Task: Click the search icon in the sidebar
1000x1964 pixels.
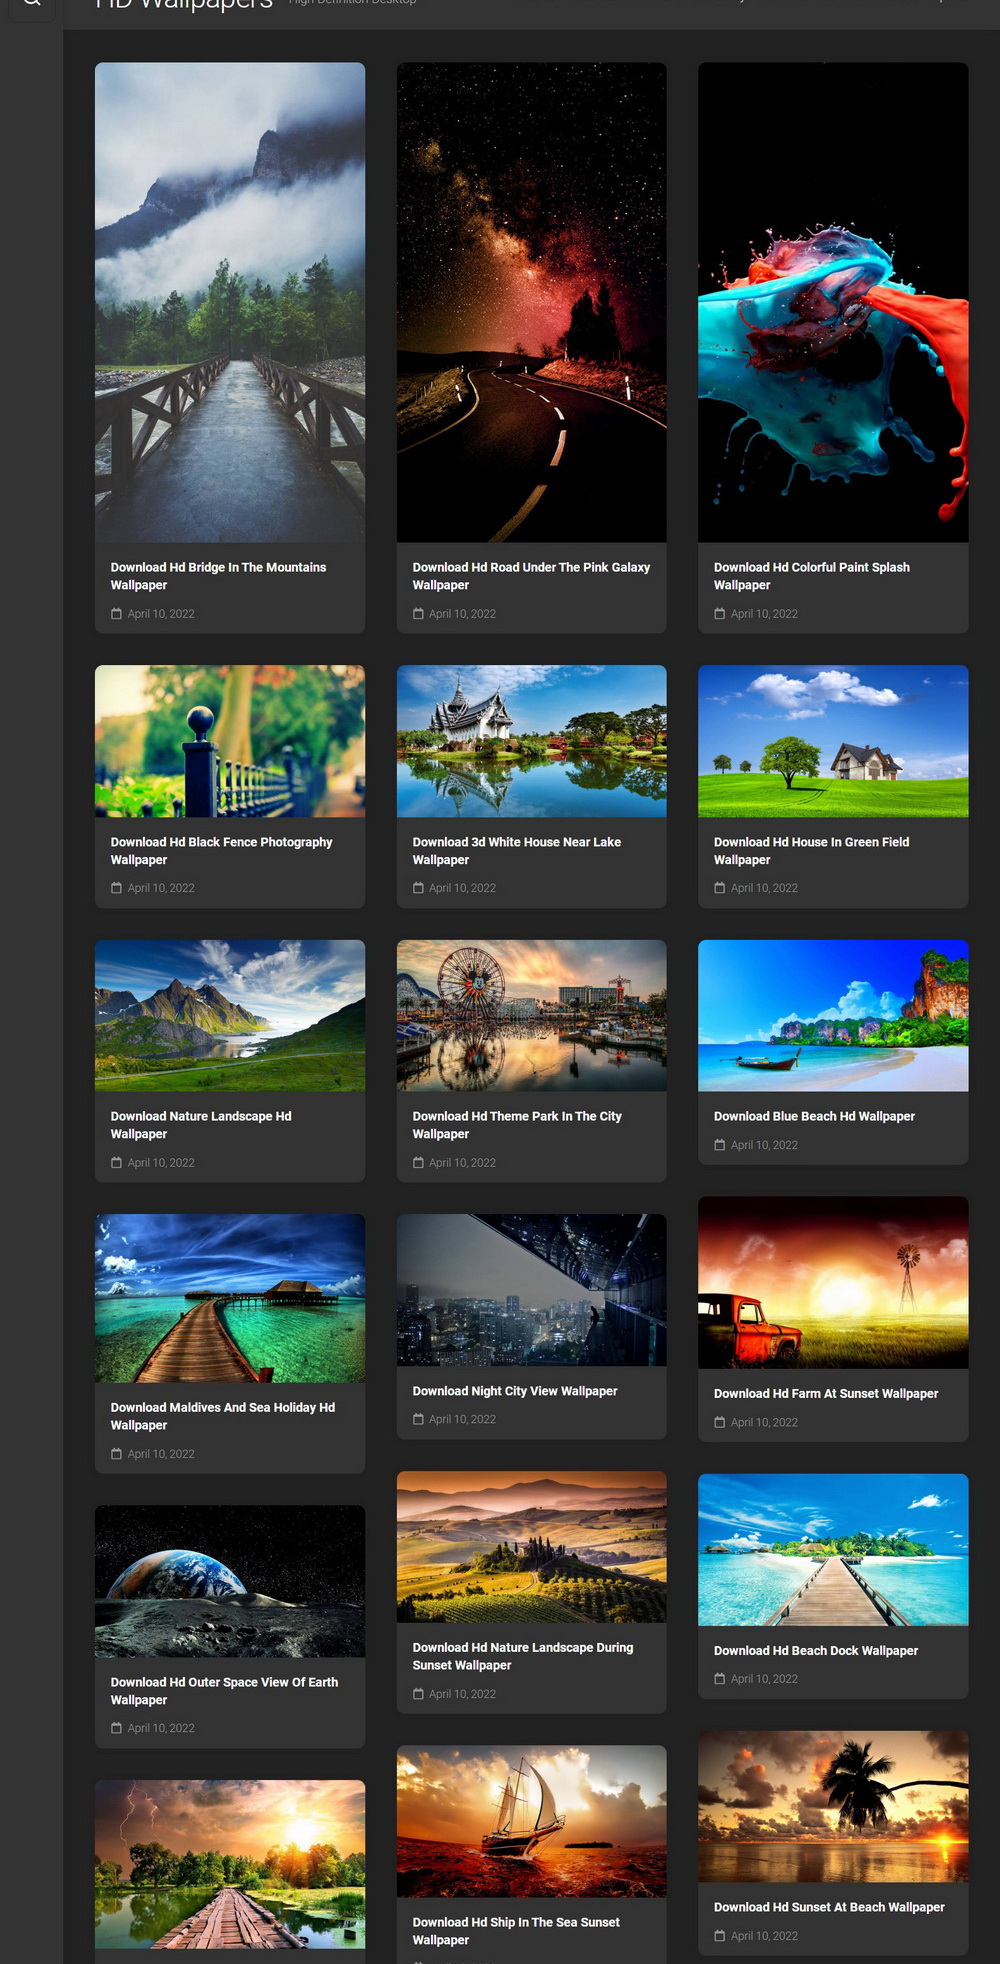Action: 32,3
